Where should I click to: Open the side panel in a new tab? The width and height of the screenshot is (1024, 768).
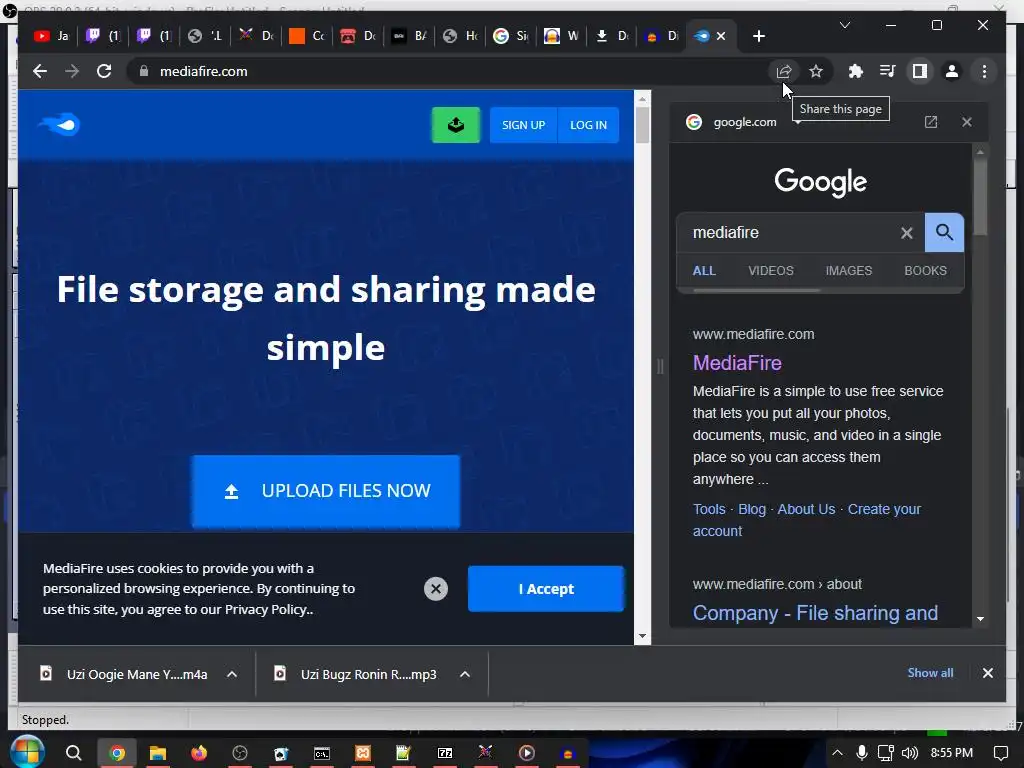[931, 122]
